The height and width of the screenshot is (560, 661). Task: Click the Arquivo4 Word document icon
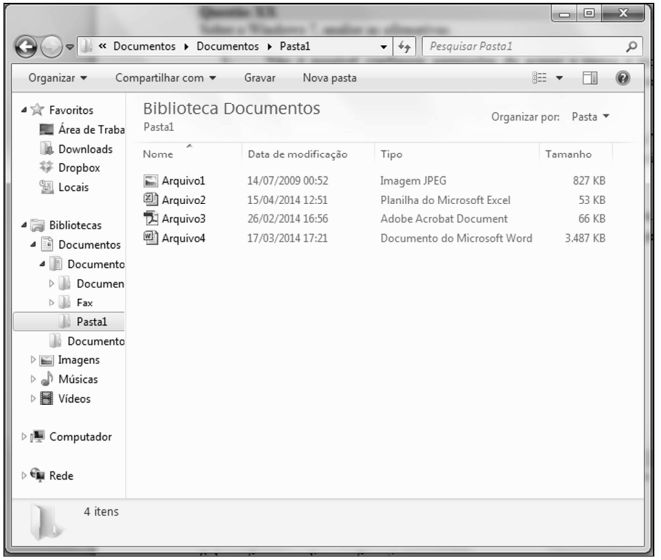151,238
